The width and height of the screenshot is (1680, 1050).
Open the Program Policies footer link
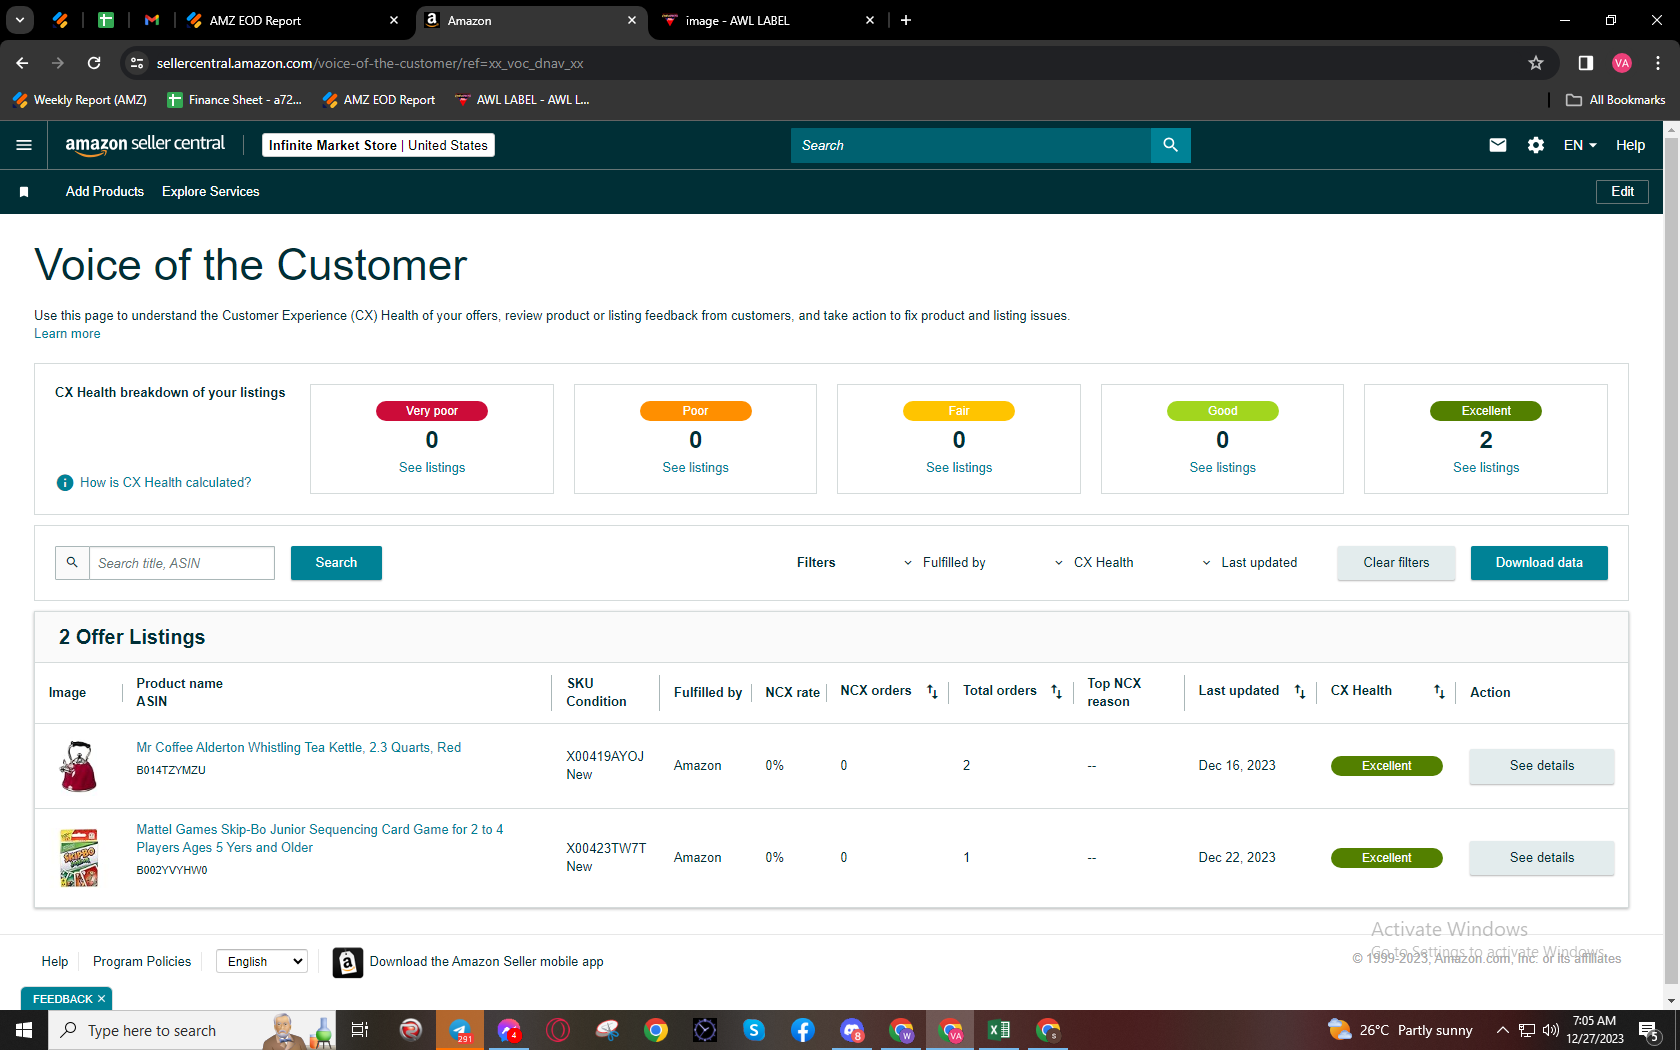click(x=142, y=962)
